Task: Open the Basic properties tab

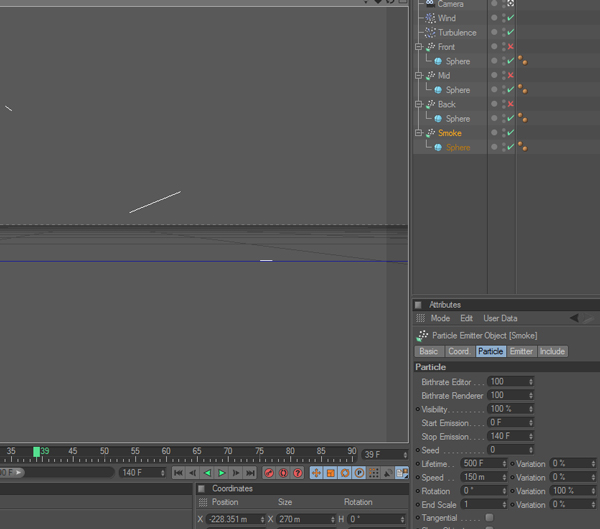Action: pyautogui.click(x=428, y=352)
